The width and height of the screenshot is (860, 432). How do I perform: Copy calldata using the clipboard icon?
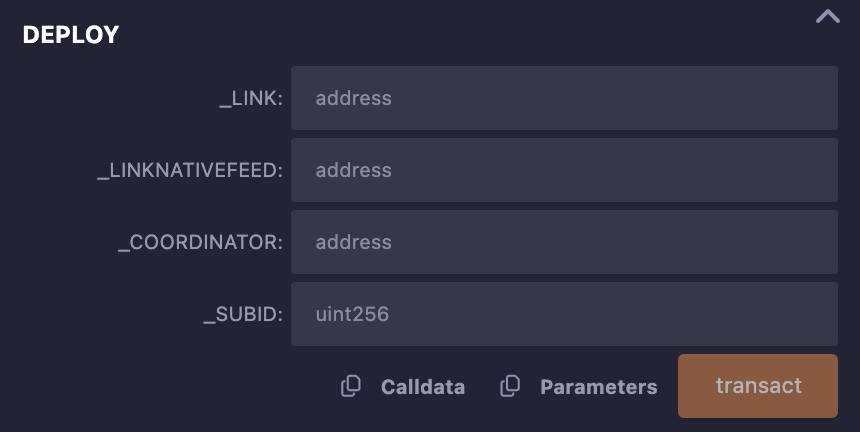(351, 386)
